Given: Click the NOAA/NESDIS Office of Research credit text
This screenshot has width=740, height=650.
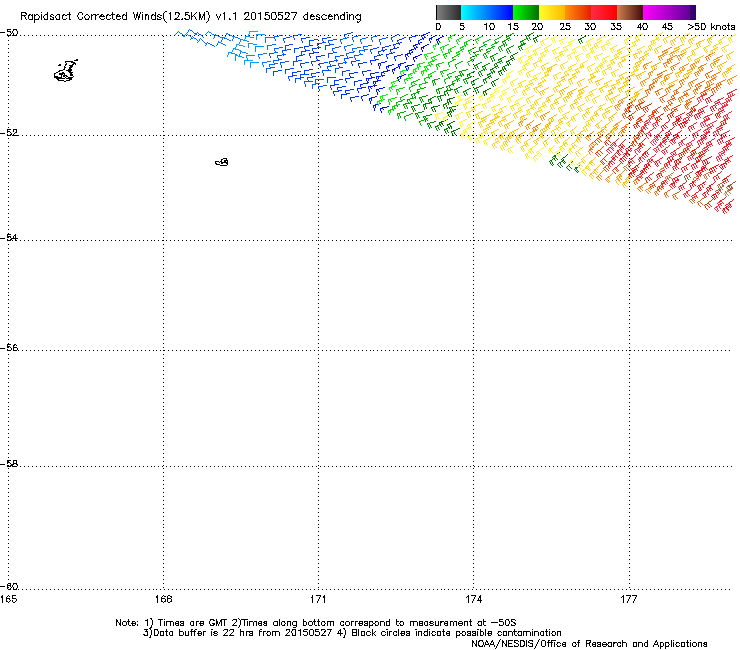Looking at the screenshot, I should 589,644.
